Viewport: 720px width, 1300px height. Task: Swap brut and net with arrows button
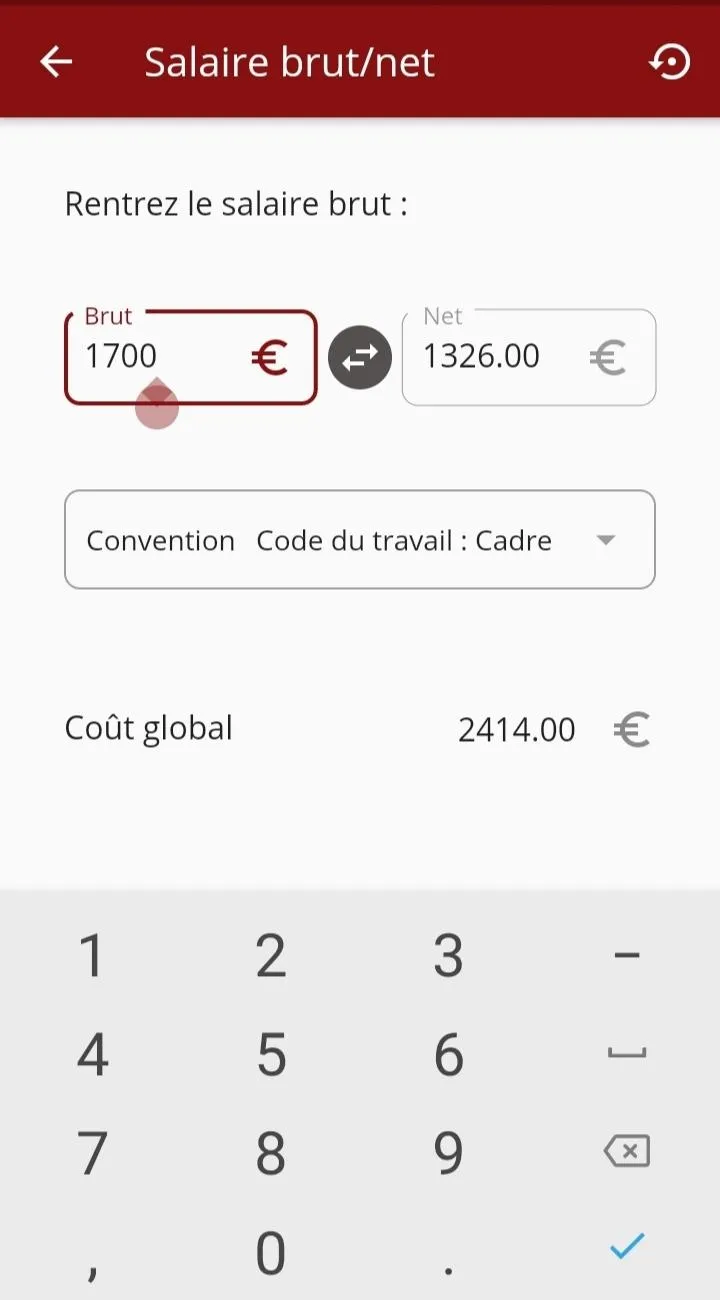(x=360, y=357)
